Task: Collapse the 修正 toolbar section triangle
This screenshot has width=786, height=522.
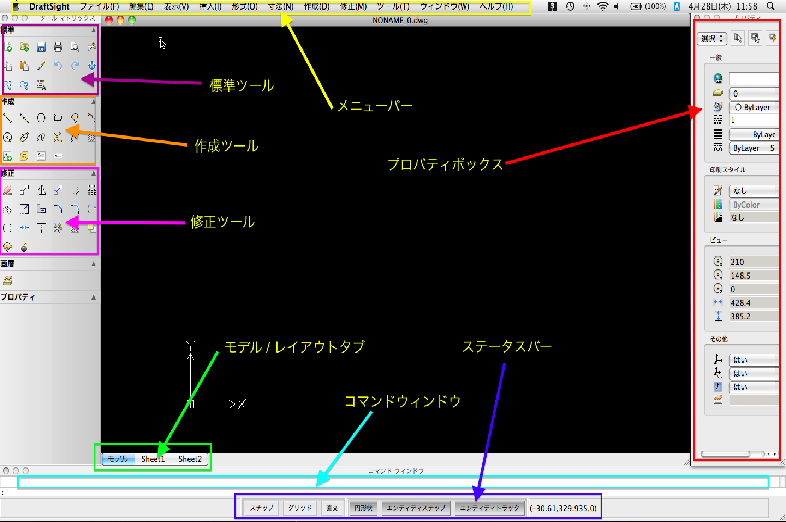Action: pyautogui.click(x=93, y=173)
